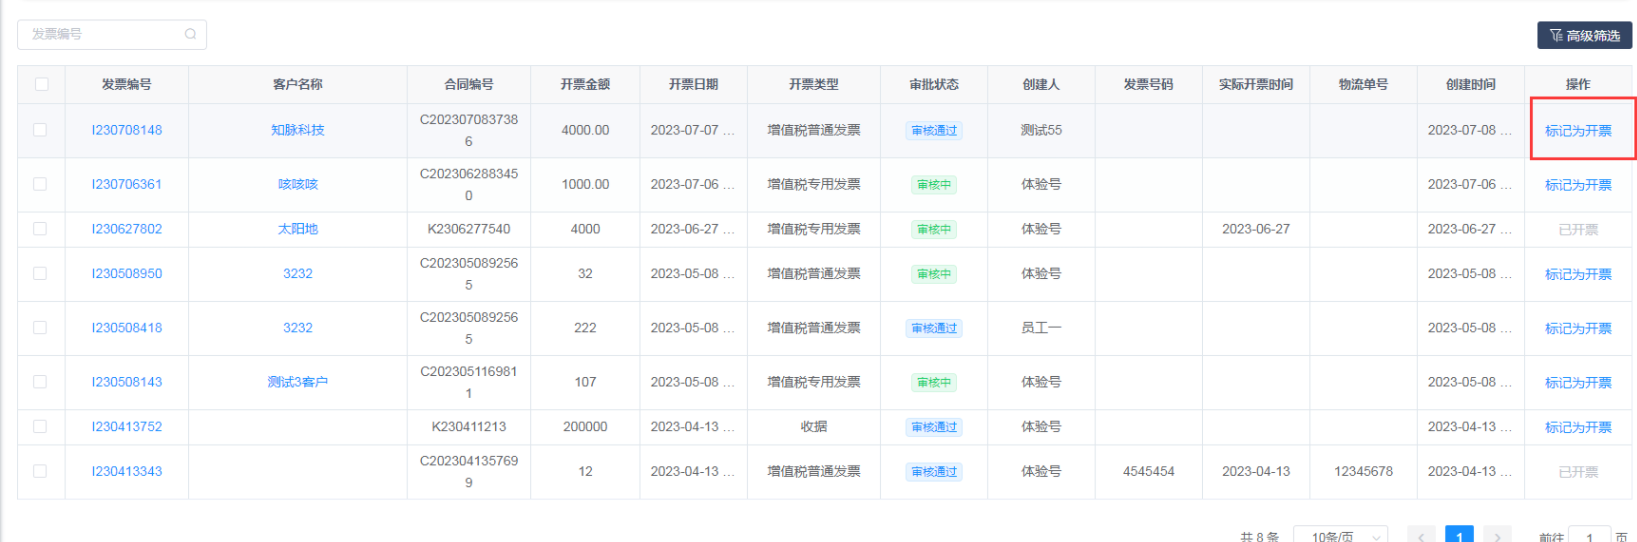Click 已开票 status for invoice I230627802
Screen dimensions: 1637x542
click(x=1578, y=230)
